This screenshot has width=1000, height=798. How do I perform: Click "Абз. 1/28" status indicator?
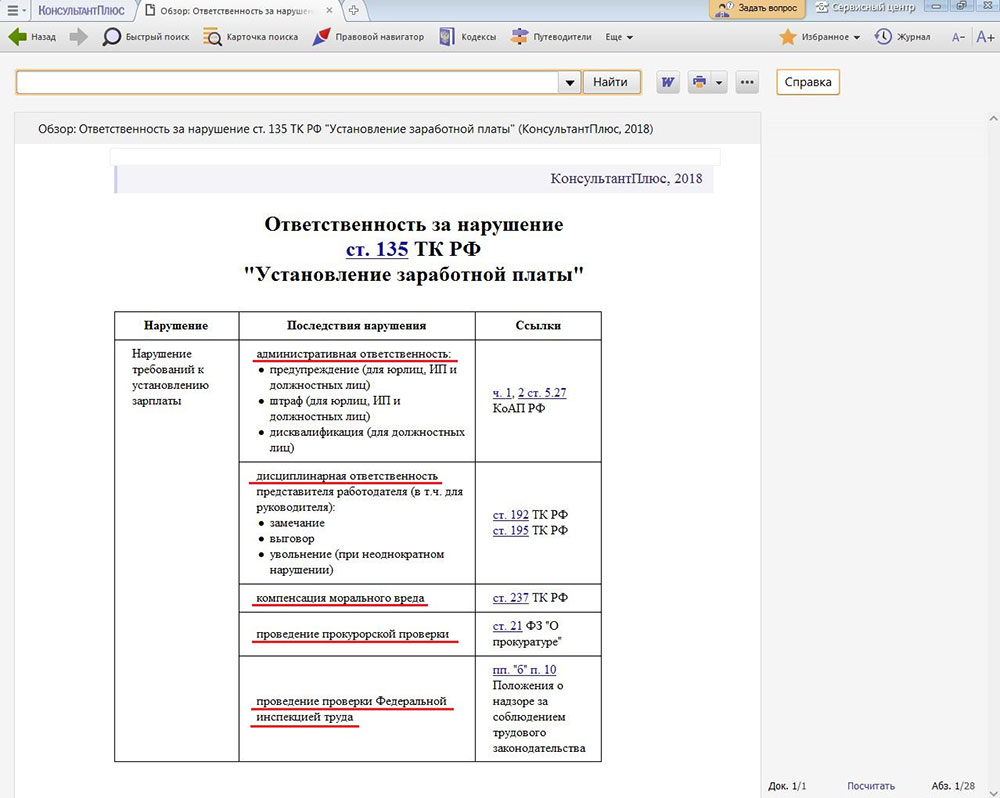(x=953, y=786)
